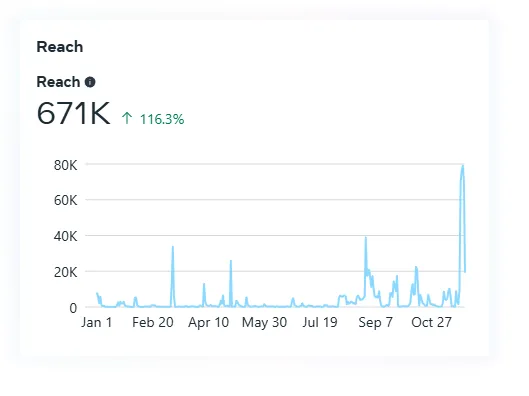529x396 pixels.
Task: Click the info icon beside Reach
Action: pyautogui.click(x=90, y=82)
